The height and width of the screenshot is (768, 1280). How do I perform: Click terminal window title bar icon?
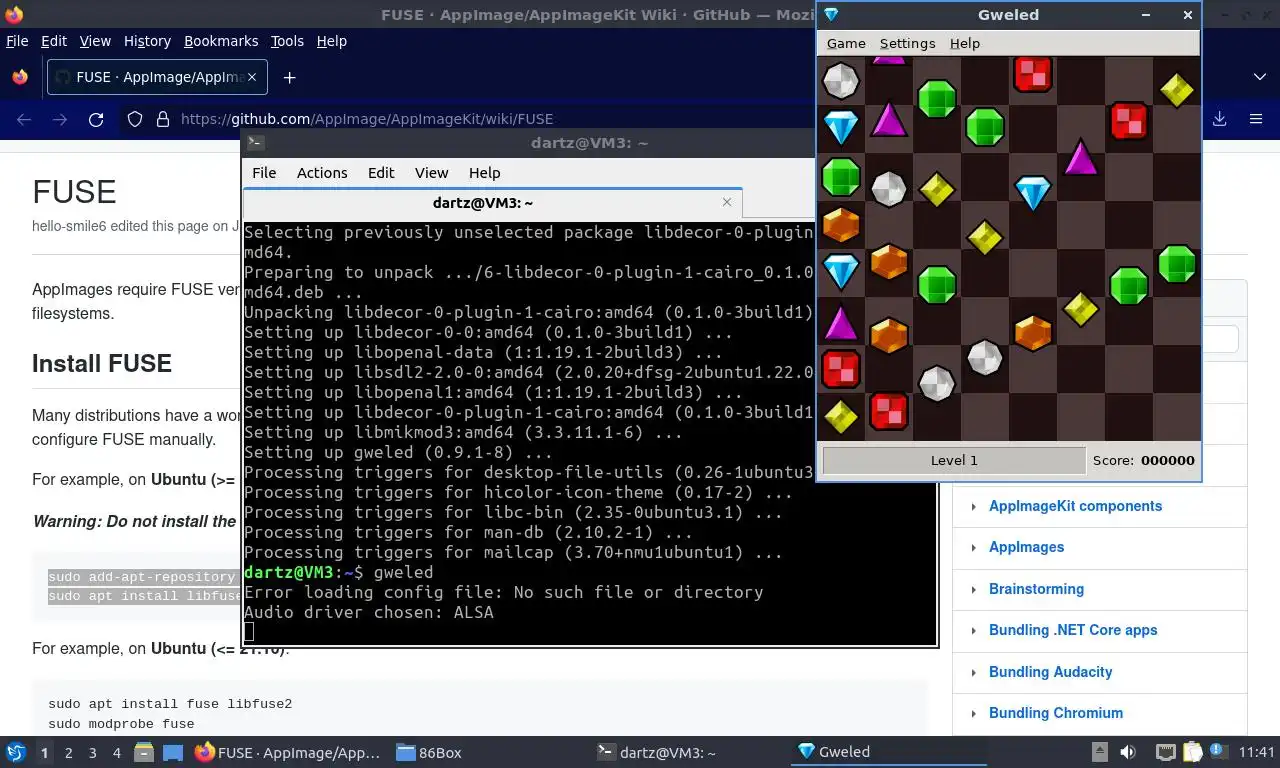(255, 143)
